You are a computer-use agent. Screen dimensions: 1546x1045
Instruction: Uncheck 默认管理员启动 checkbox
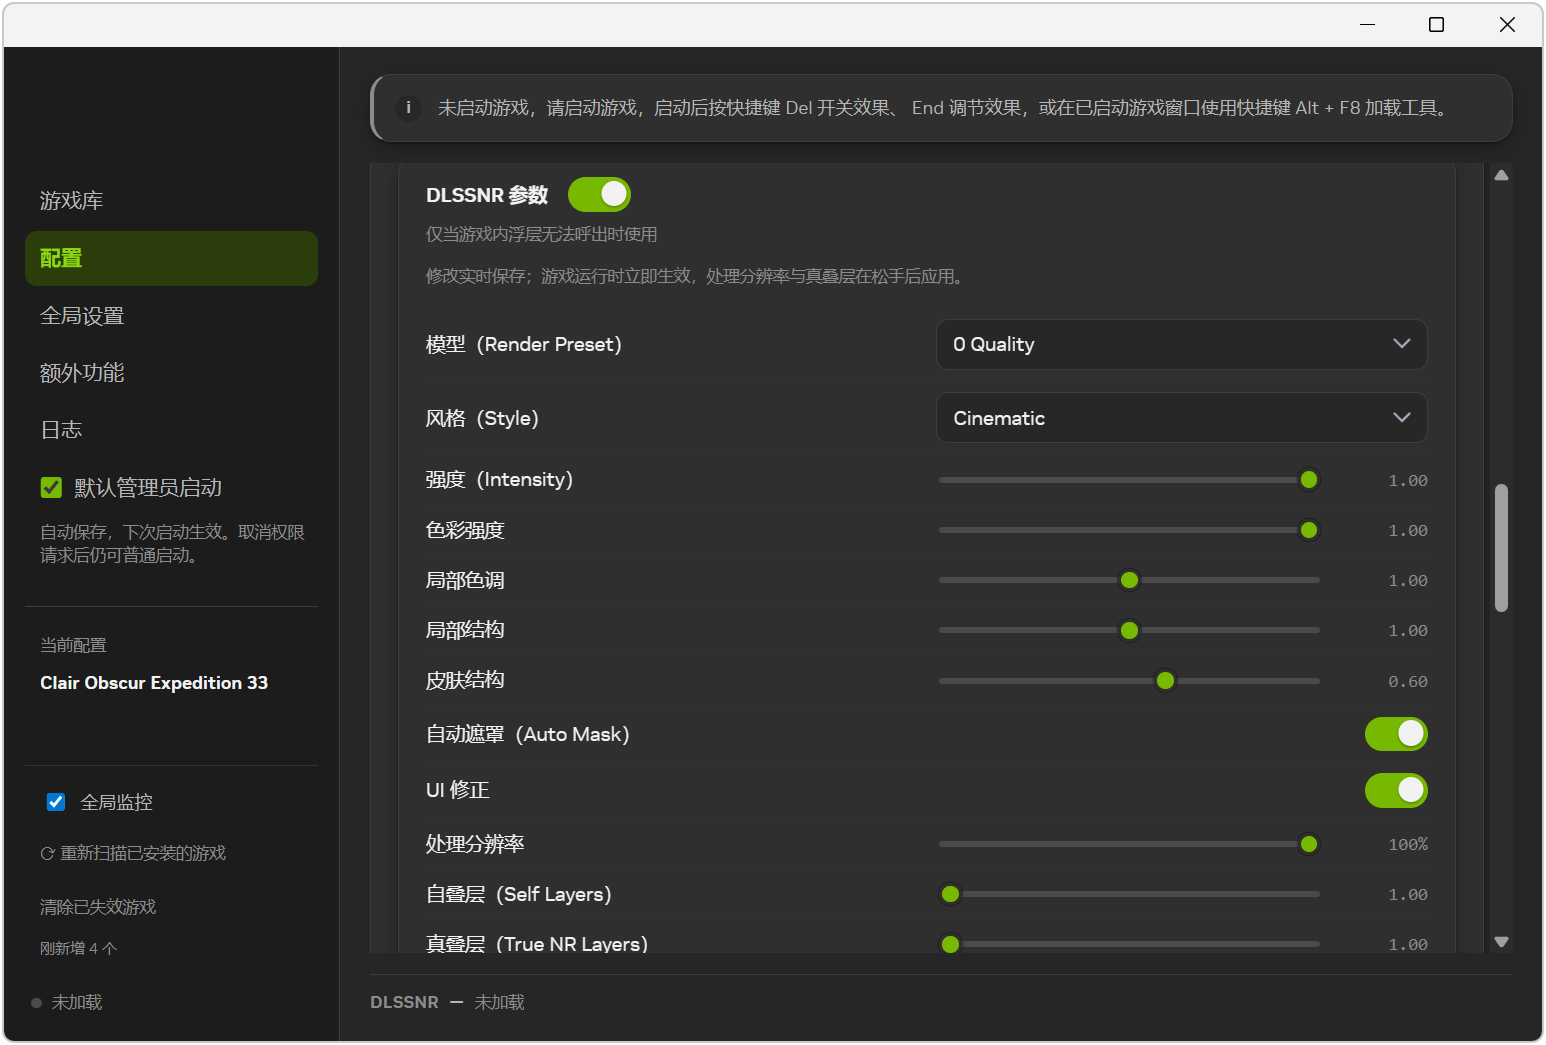[x=51, y=488]
